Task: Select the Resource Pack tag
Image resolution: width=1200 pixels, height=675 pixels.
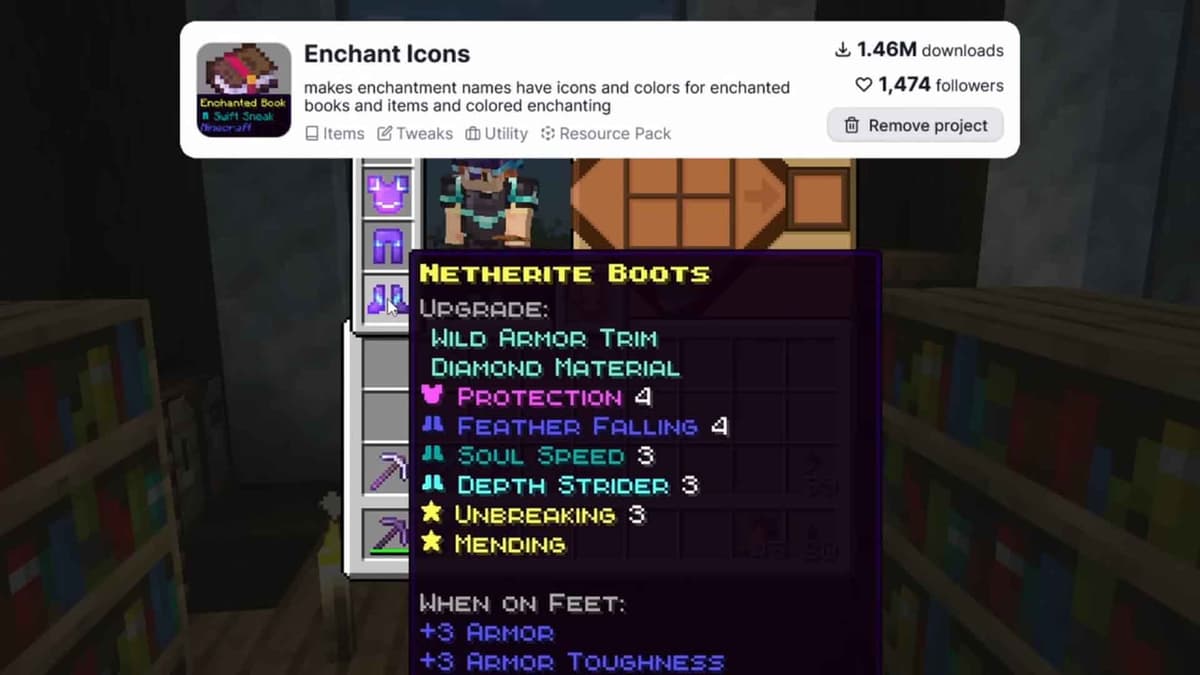Action: pyautogui.click(x=606, y=133)
